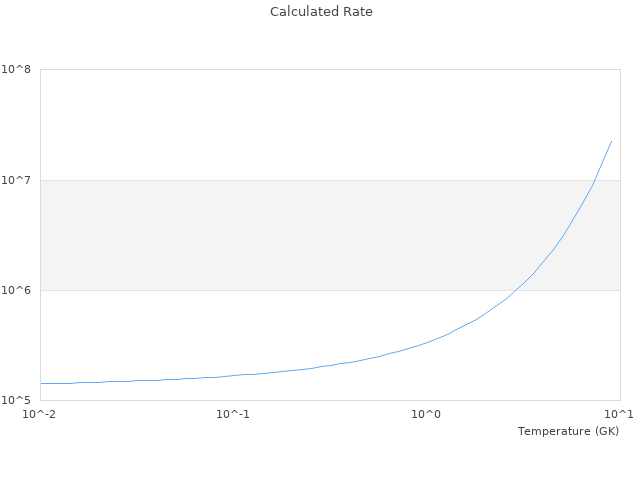Image resolution: width=640 pixels, height=480 pixels.
Task: Select the blue curve above the 10^-1 tick
Action: 233,376
